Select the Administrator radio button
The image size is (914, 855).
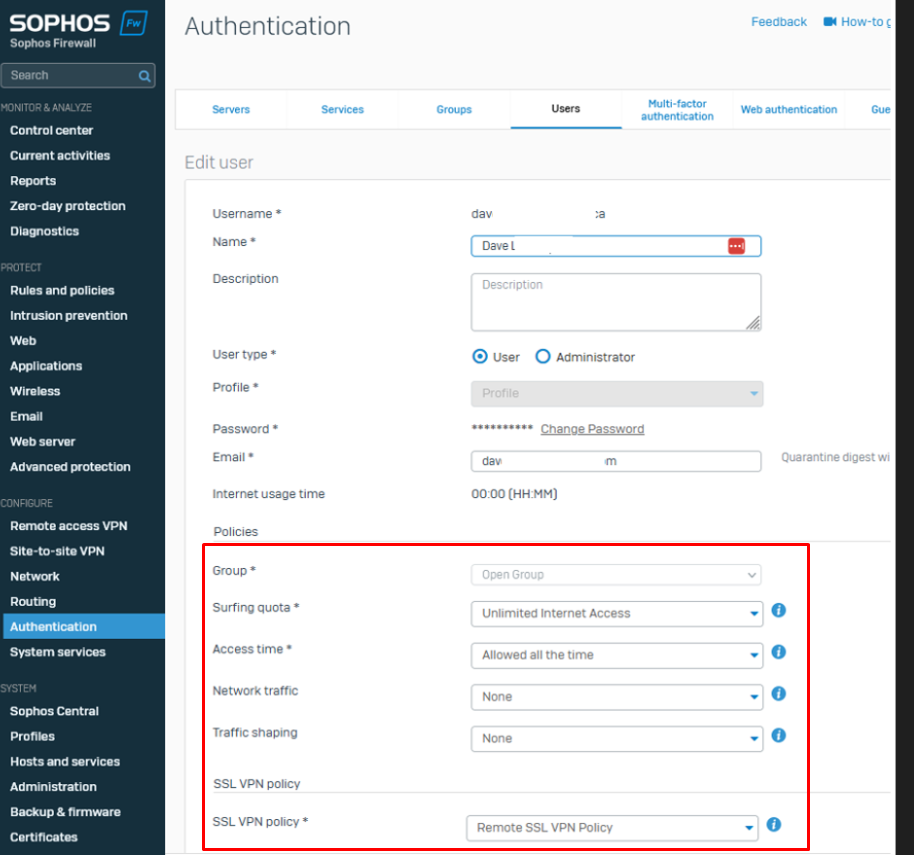(543, 357)
